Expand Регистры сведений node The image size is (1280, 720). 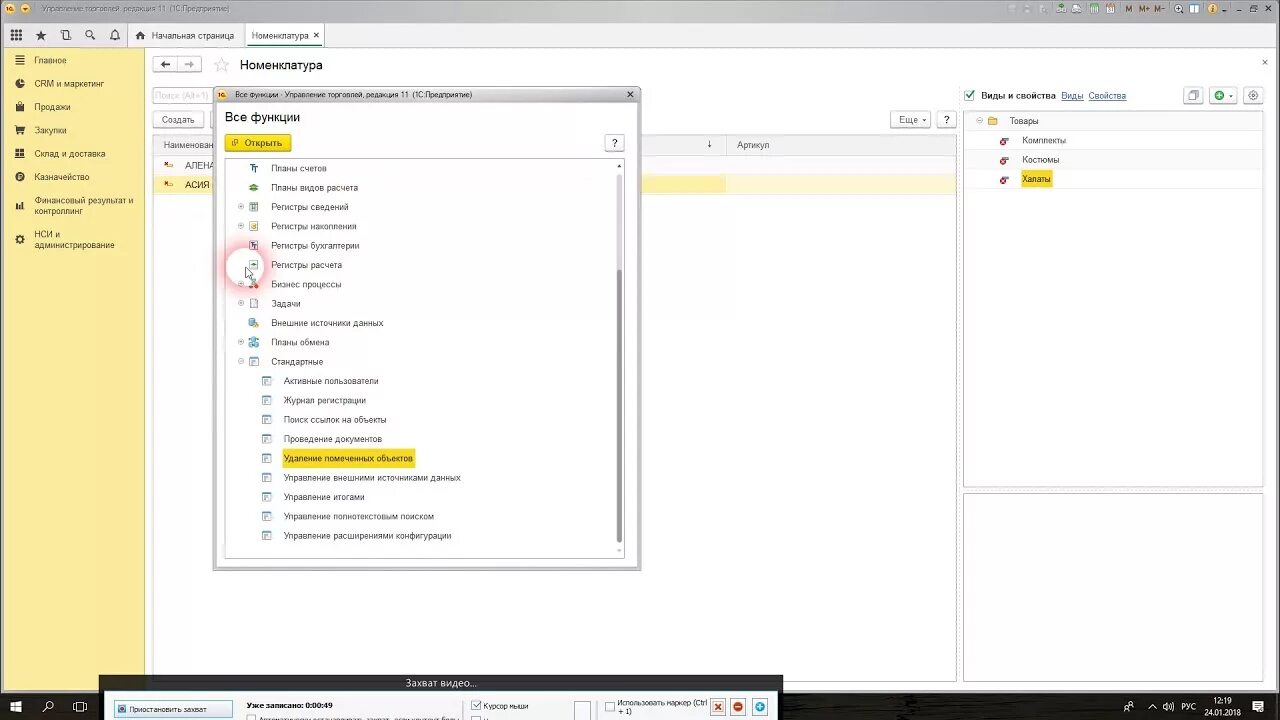[241, 207]
